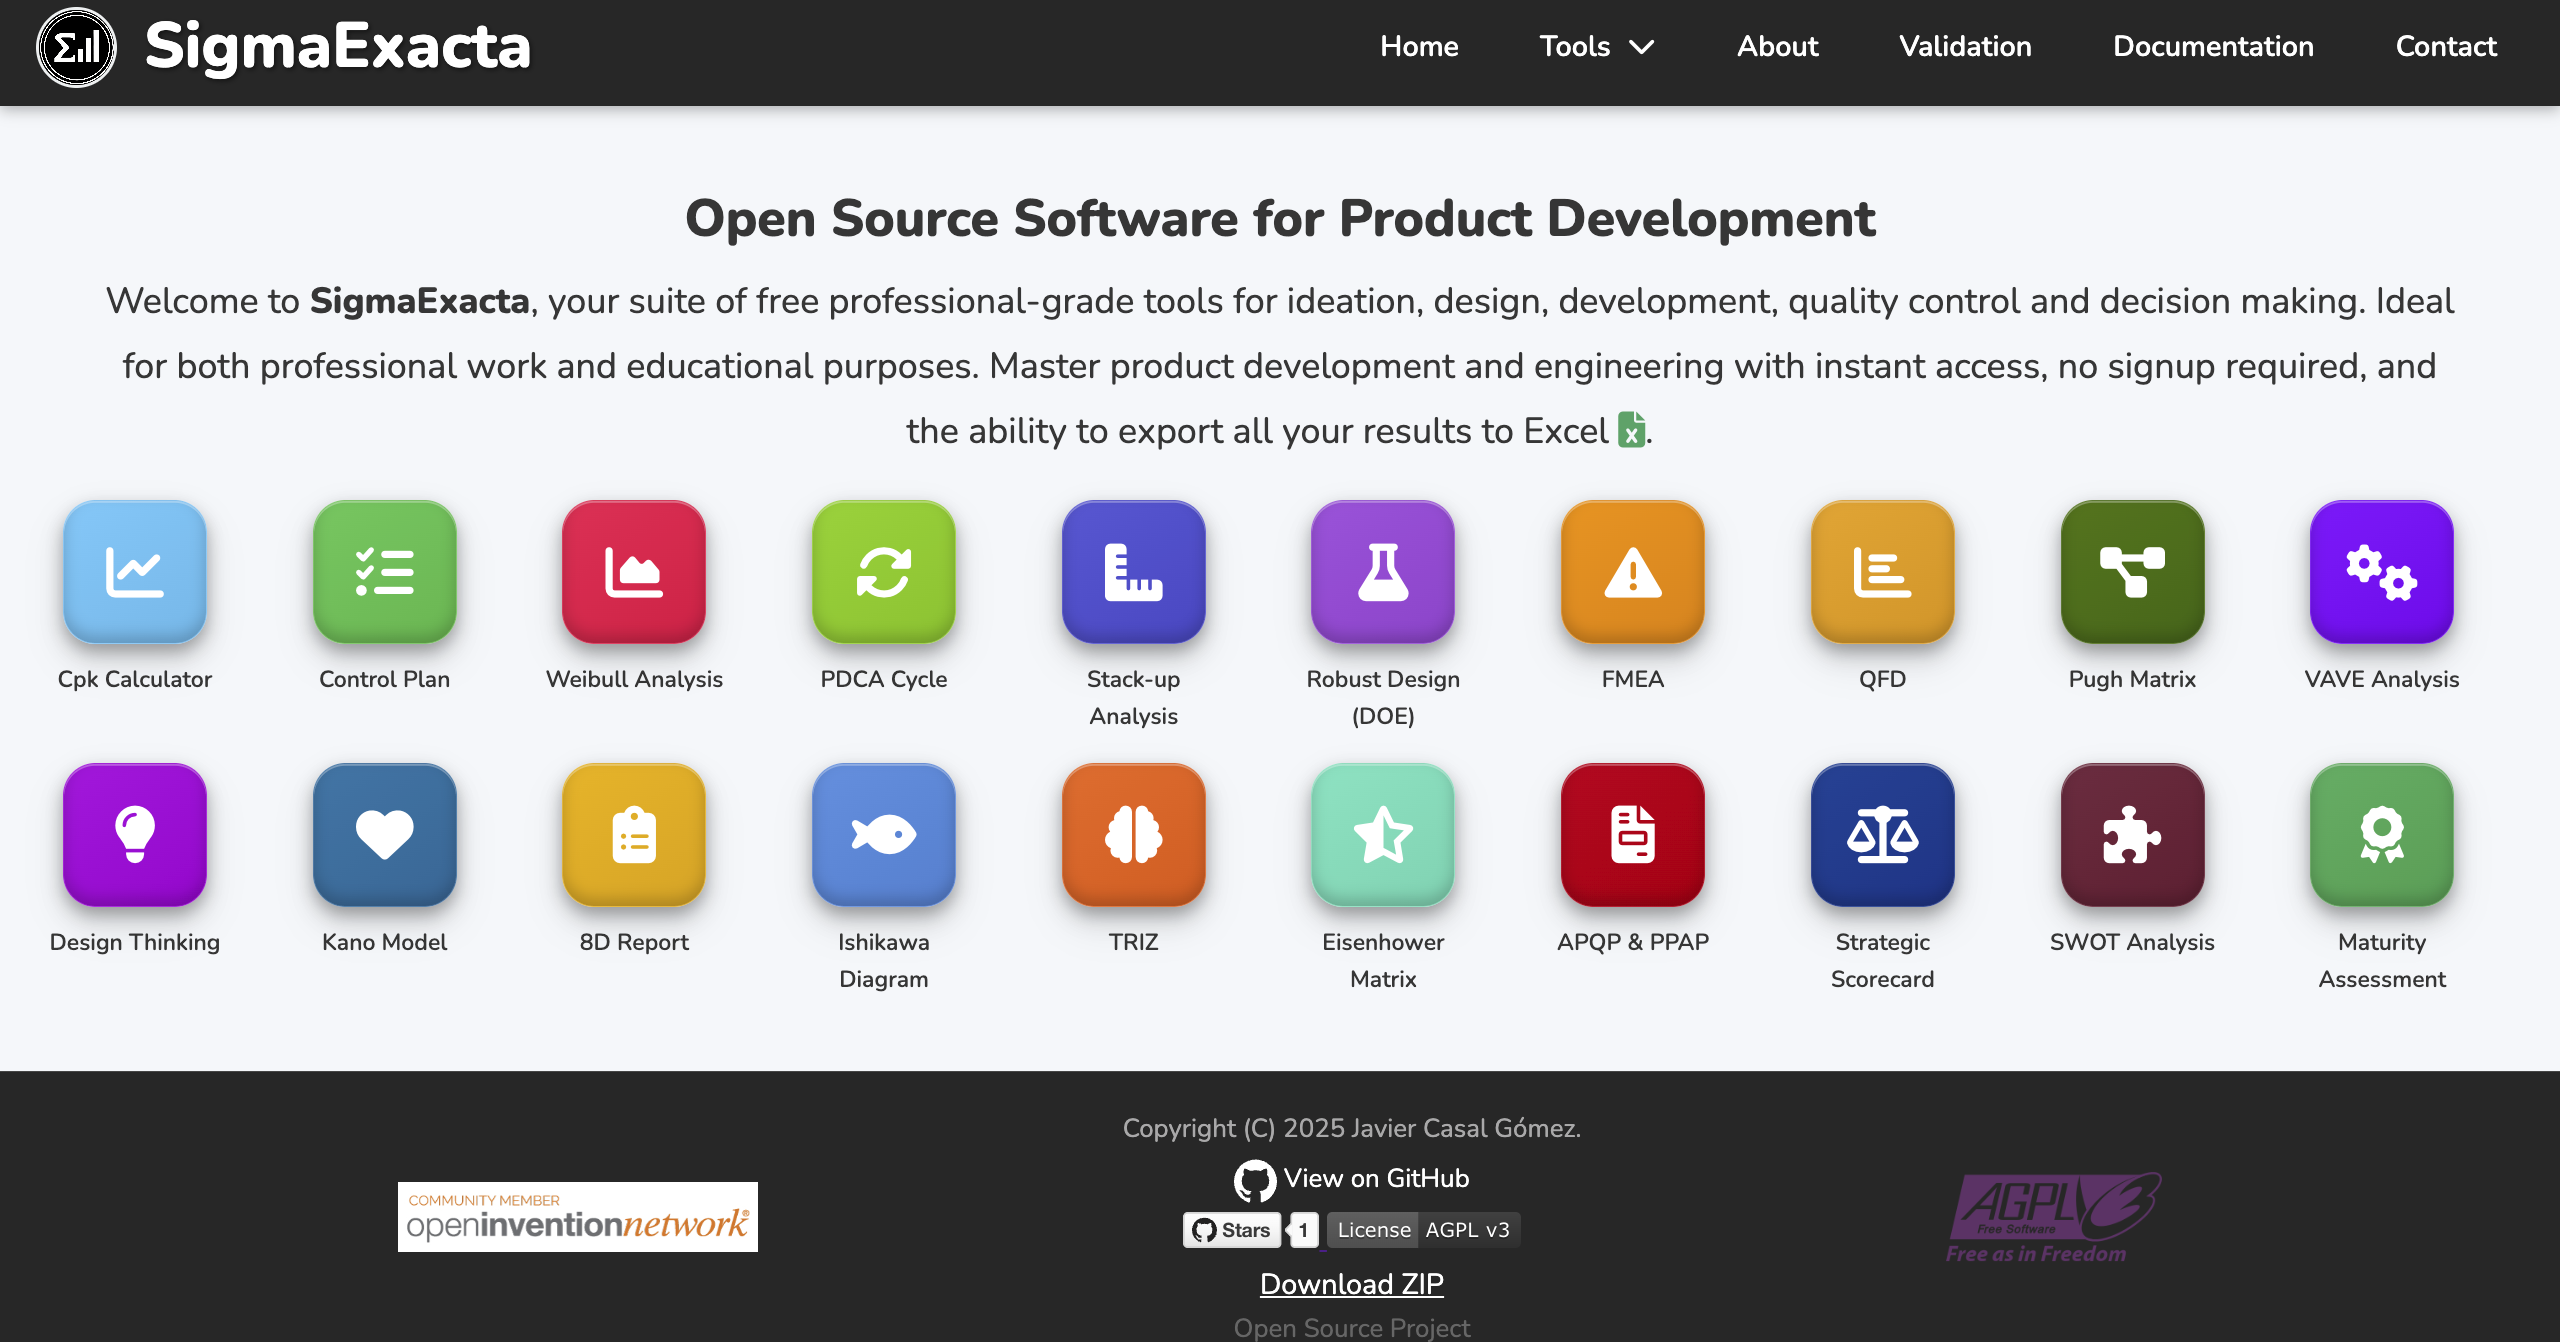Screen dimensions: 2560x1342
Task: Click the Download ZIP link
Action: [x=1351, y=1284]
